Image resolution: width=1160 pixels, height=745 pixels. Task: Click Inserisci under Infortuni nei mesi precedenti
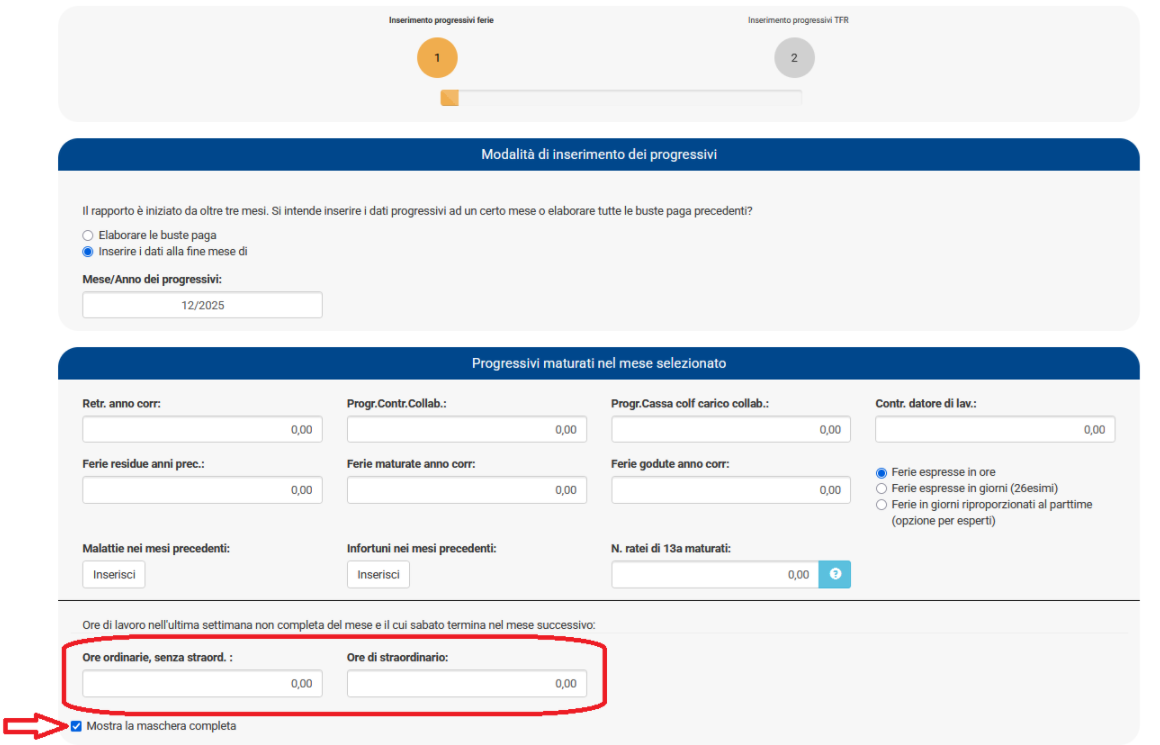(x=378, y=574)
